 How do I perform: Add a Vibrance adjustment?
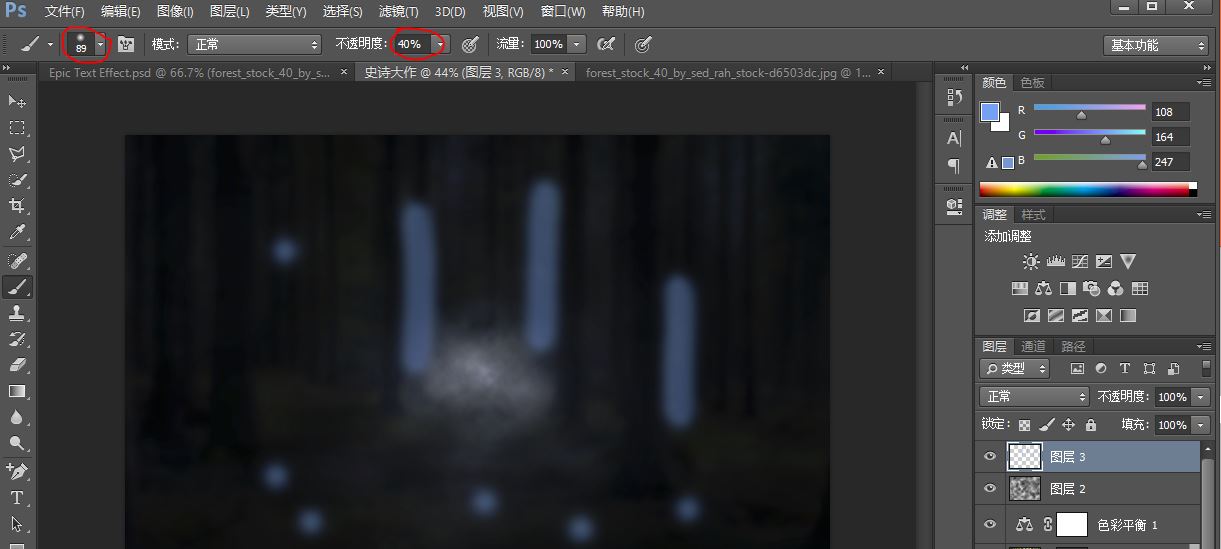click(1128, 262)
